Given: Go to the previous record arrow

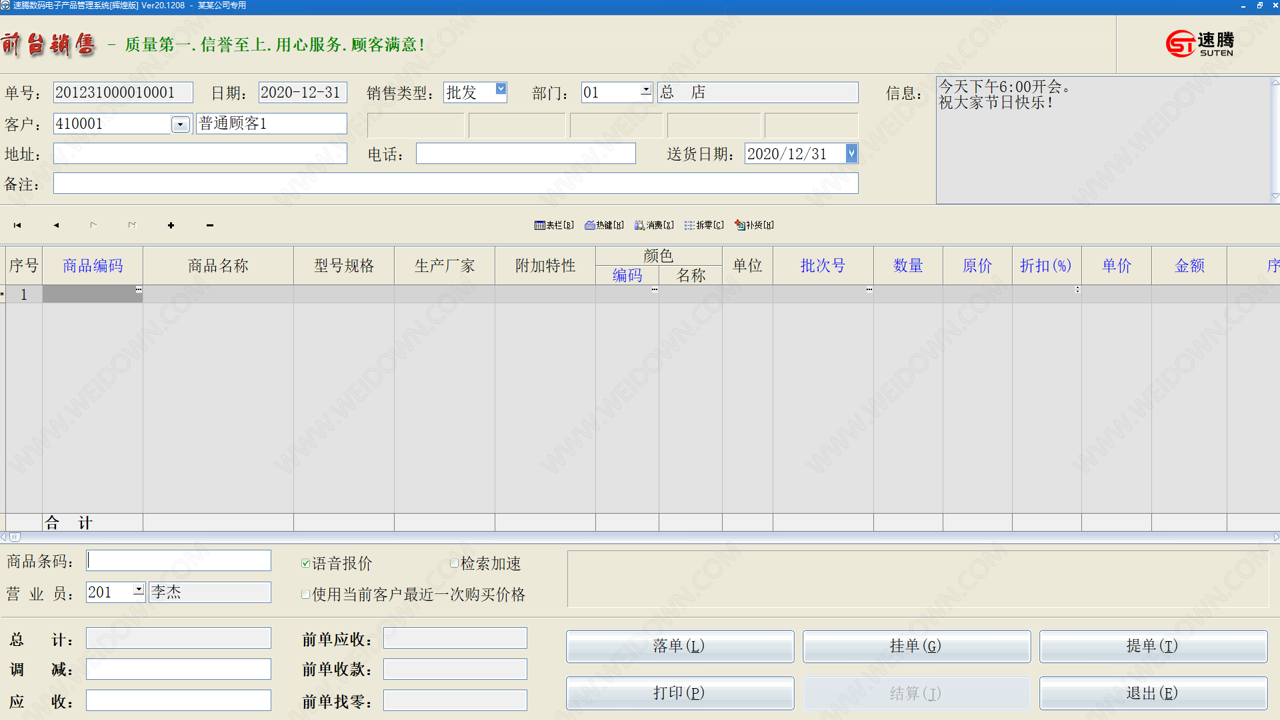Looking at the screenshot, I should click(x=56, y=225).
